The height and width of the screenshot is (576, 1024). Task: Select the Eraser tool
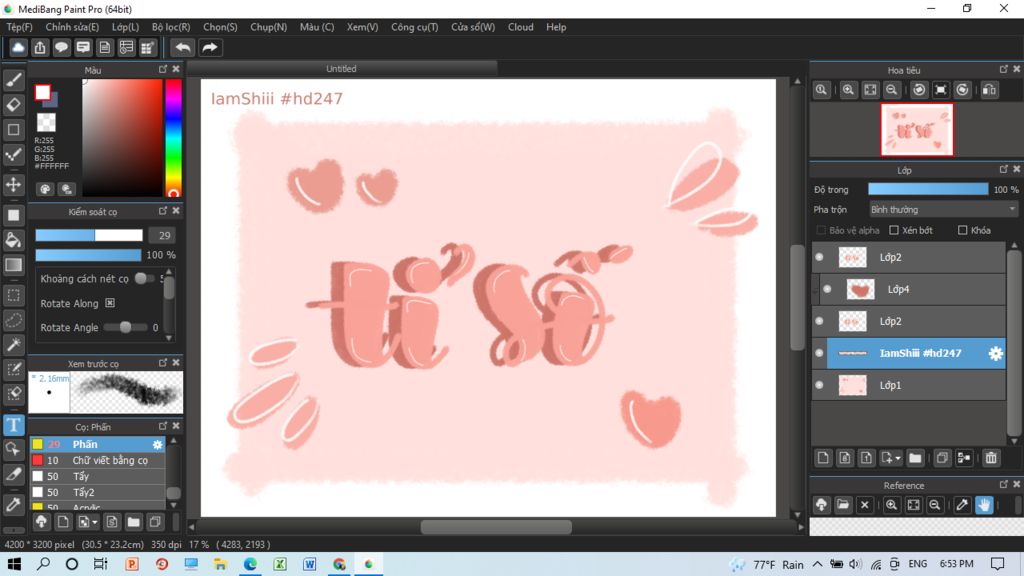(x=14, y=104)
